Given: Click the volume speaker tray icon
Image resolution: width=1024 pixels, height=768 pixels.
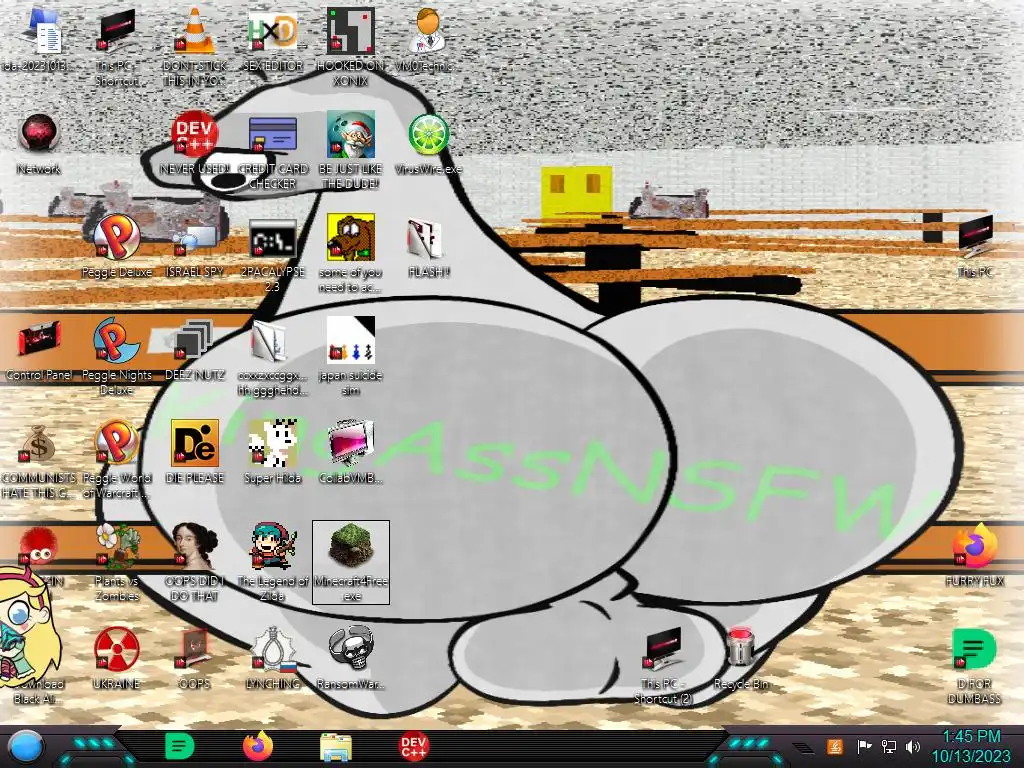Looking at the screenshot, I should tap(912, 746).
